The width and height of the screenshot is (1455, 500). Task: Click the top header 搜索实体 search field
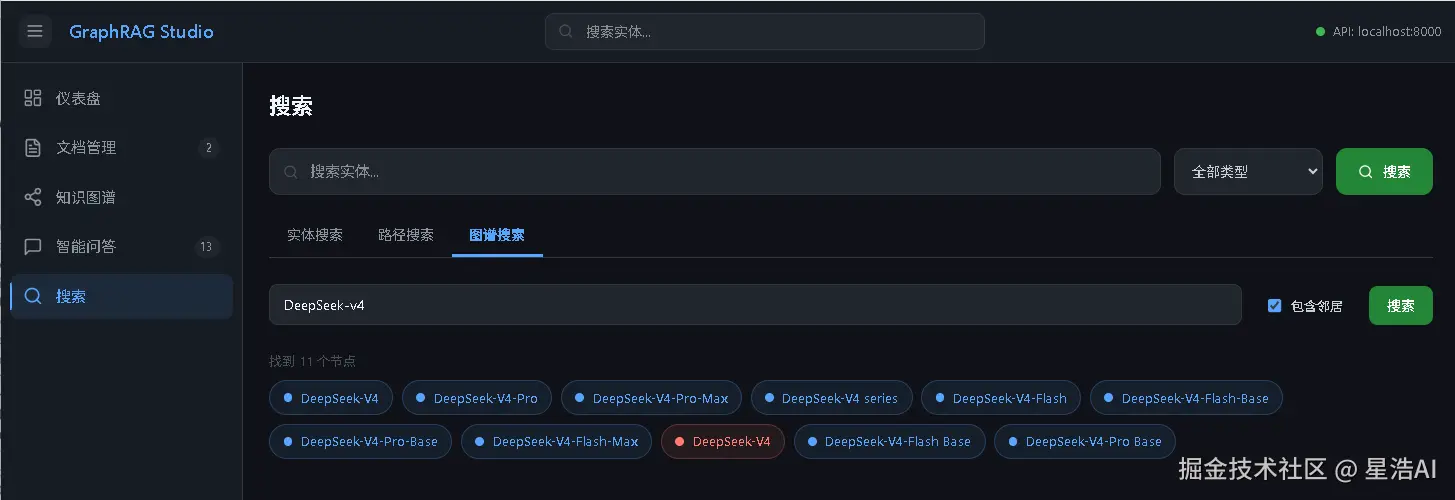tap(765, 32)
